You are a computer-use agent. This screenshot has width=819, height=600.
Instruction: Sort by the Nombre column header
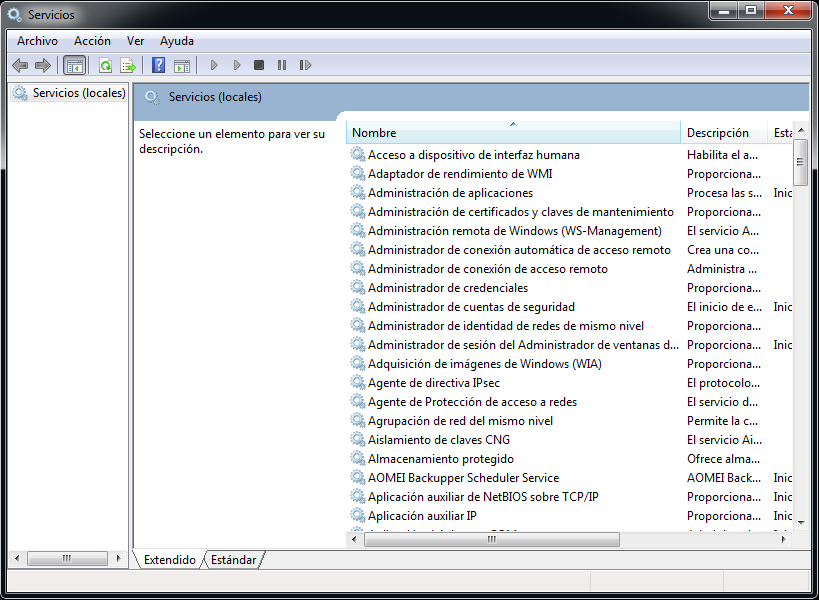(513, 133)
